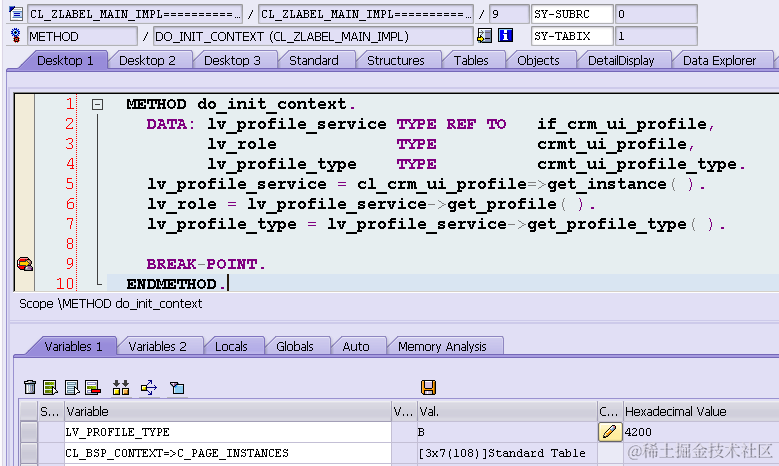Click the S... column header

point(50,411)
